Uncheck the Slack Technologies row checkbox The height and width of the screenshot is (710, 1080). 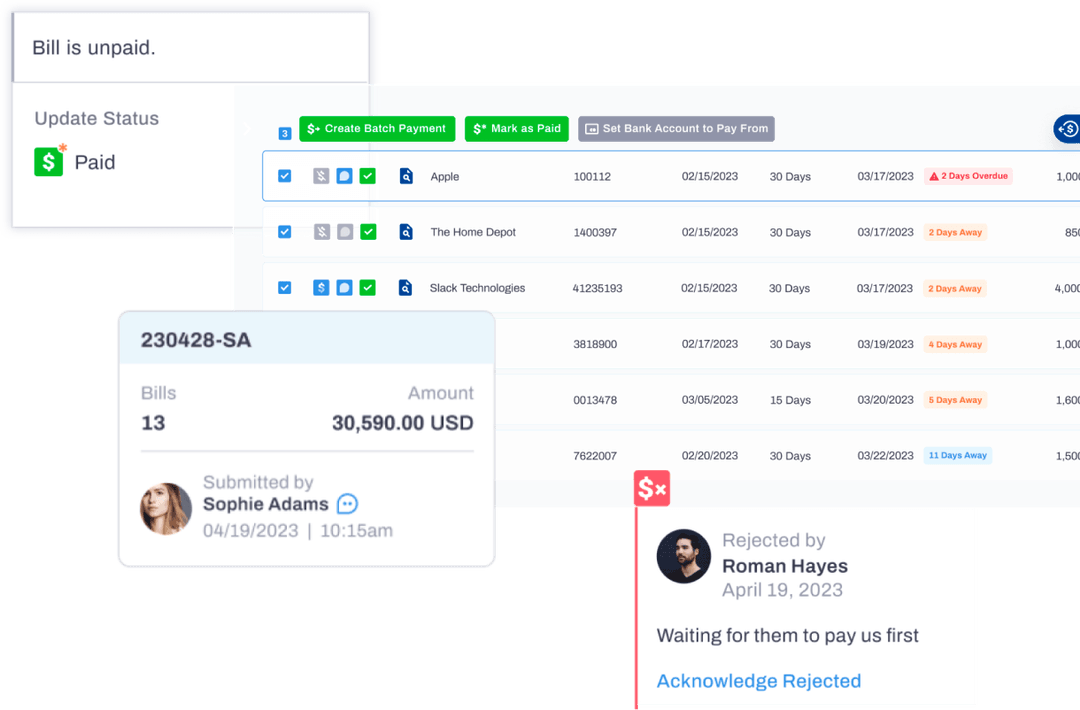284,288
